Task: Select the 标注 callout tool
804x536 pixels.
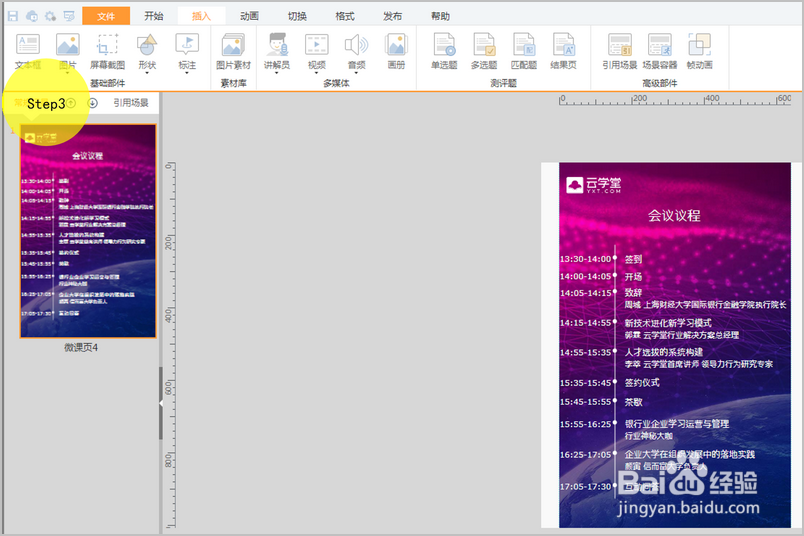Action: (x=187, y=51)
